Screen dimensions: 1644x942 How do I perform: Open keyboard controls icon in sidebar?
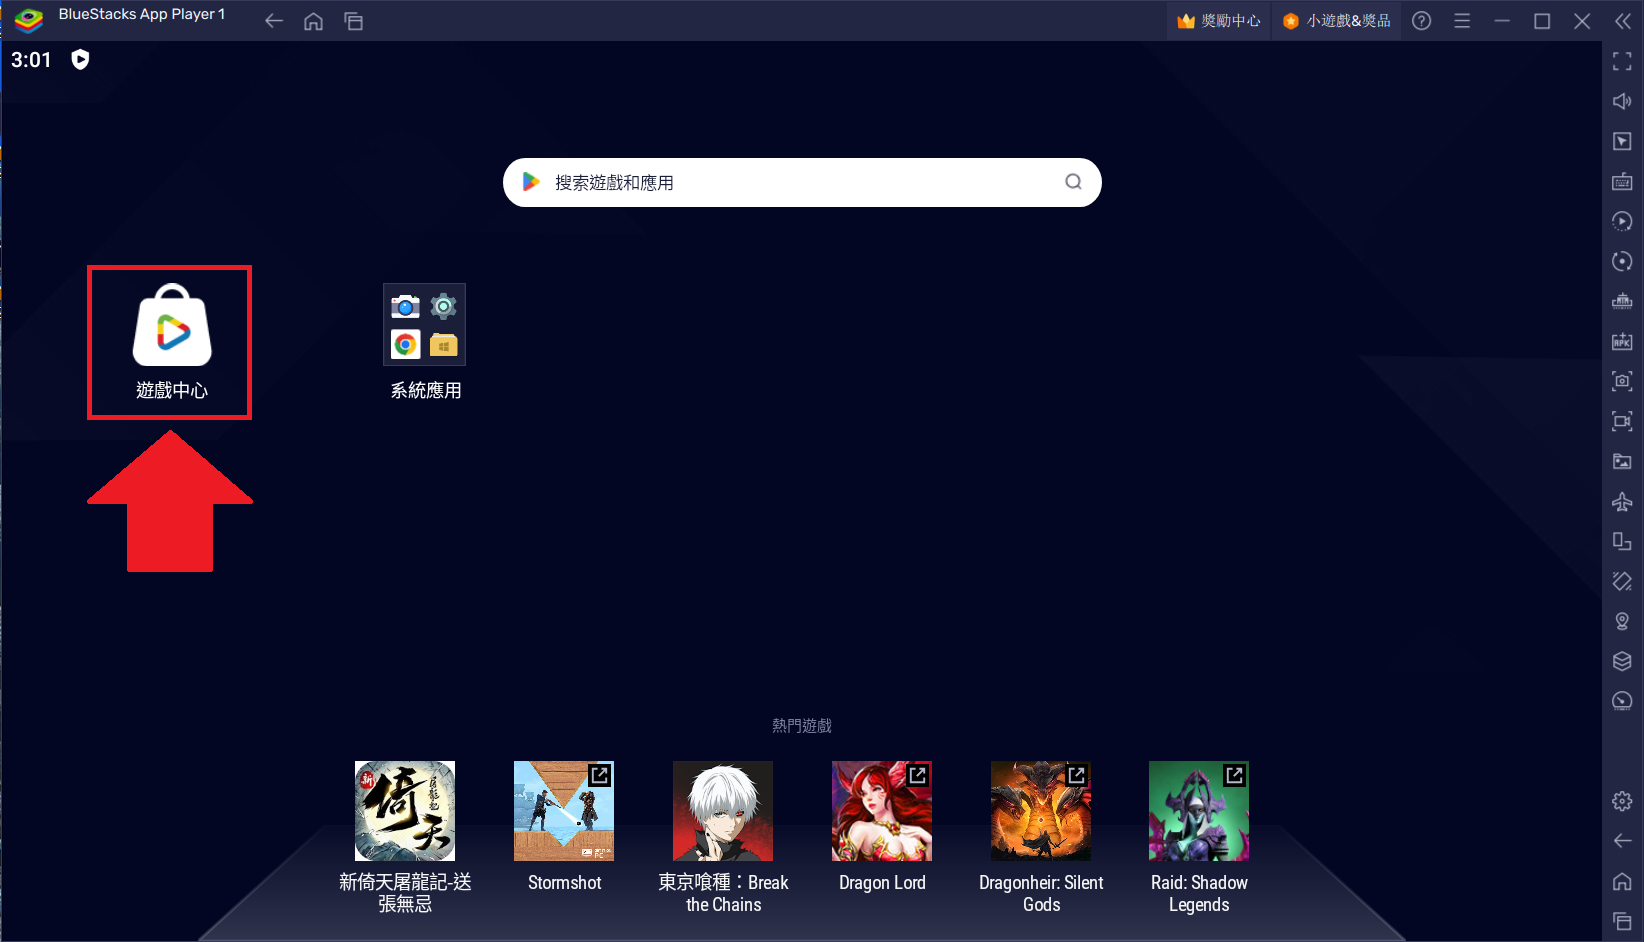click(x=1622, y=181)
